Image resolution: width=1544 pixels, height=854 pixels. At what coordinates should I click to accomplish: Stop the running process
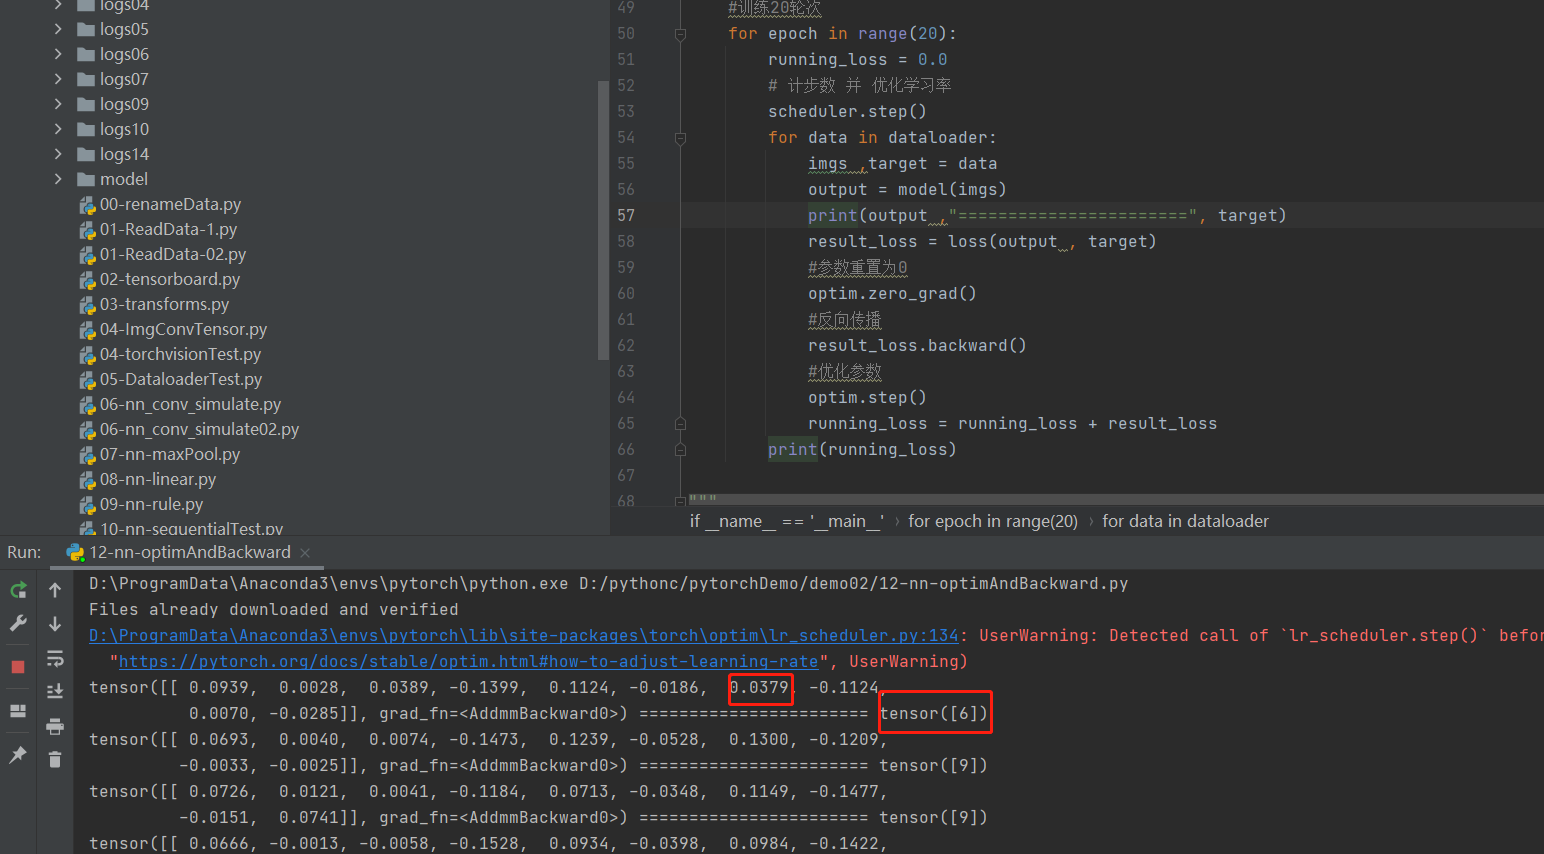pos(18,667)
